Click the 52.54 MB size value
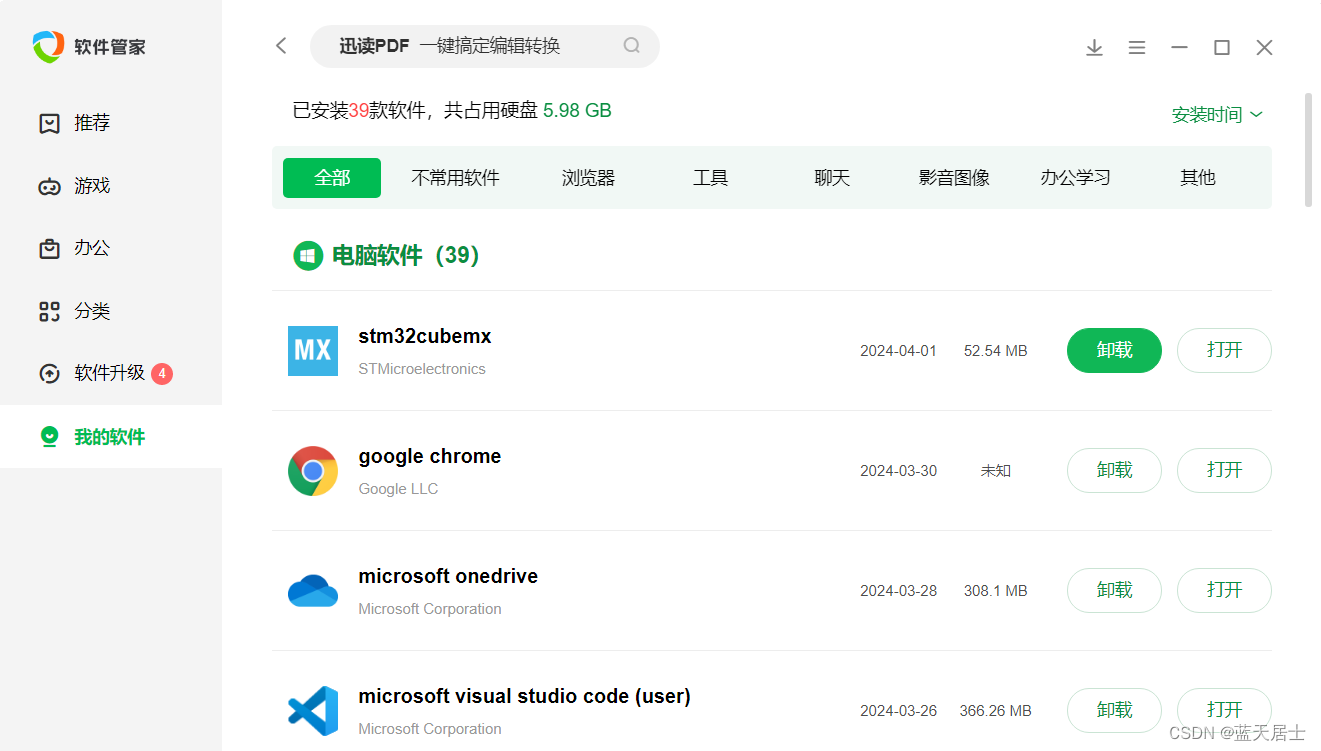This screenshot has width=1321, height=751. click(x=995, y=351)
